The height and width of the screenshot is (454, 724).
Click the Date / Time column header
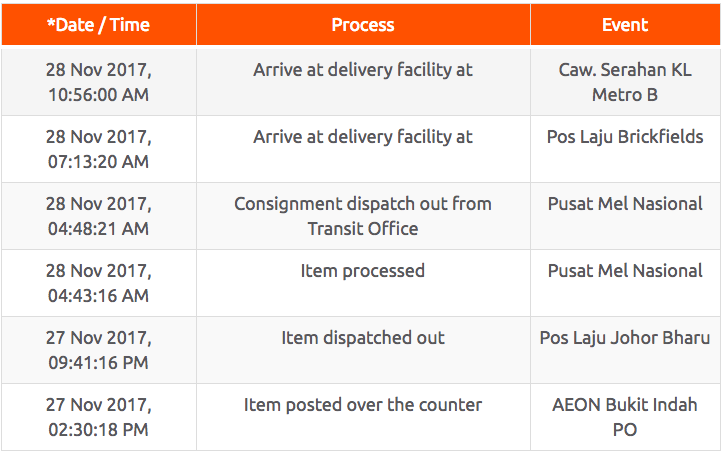tap(99, 25)
